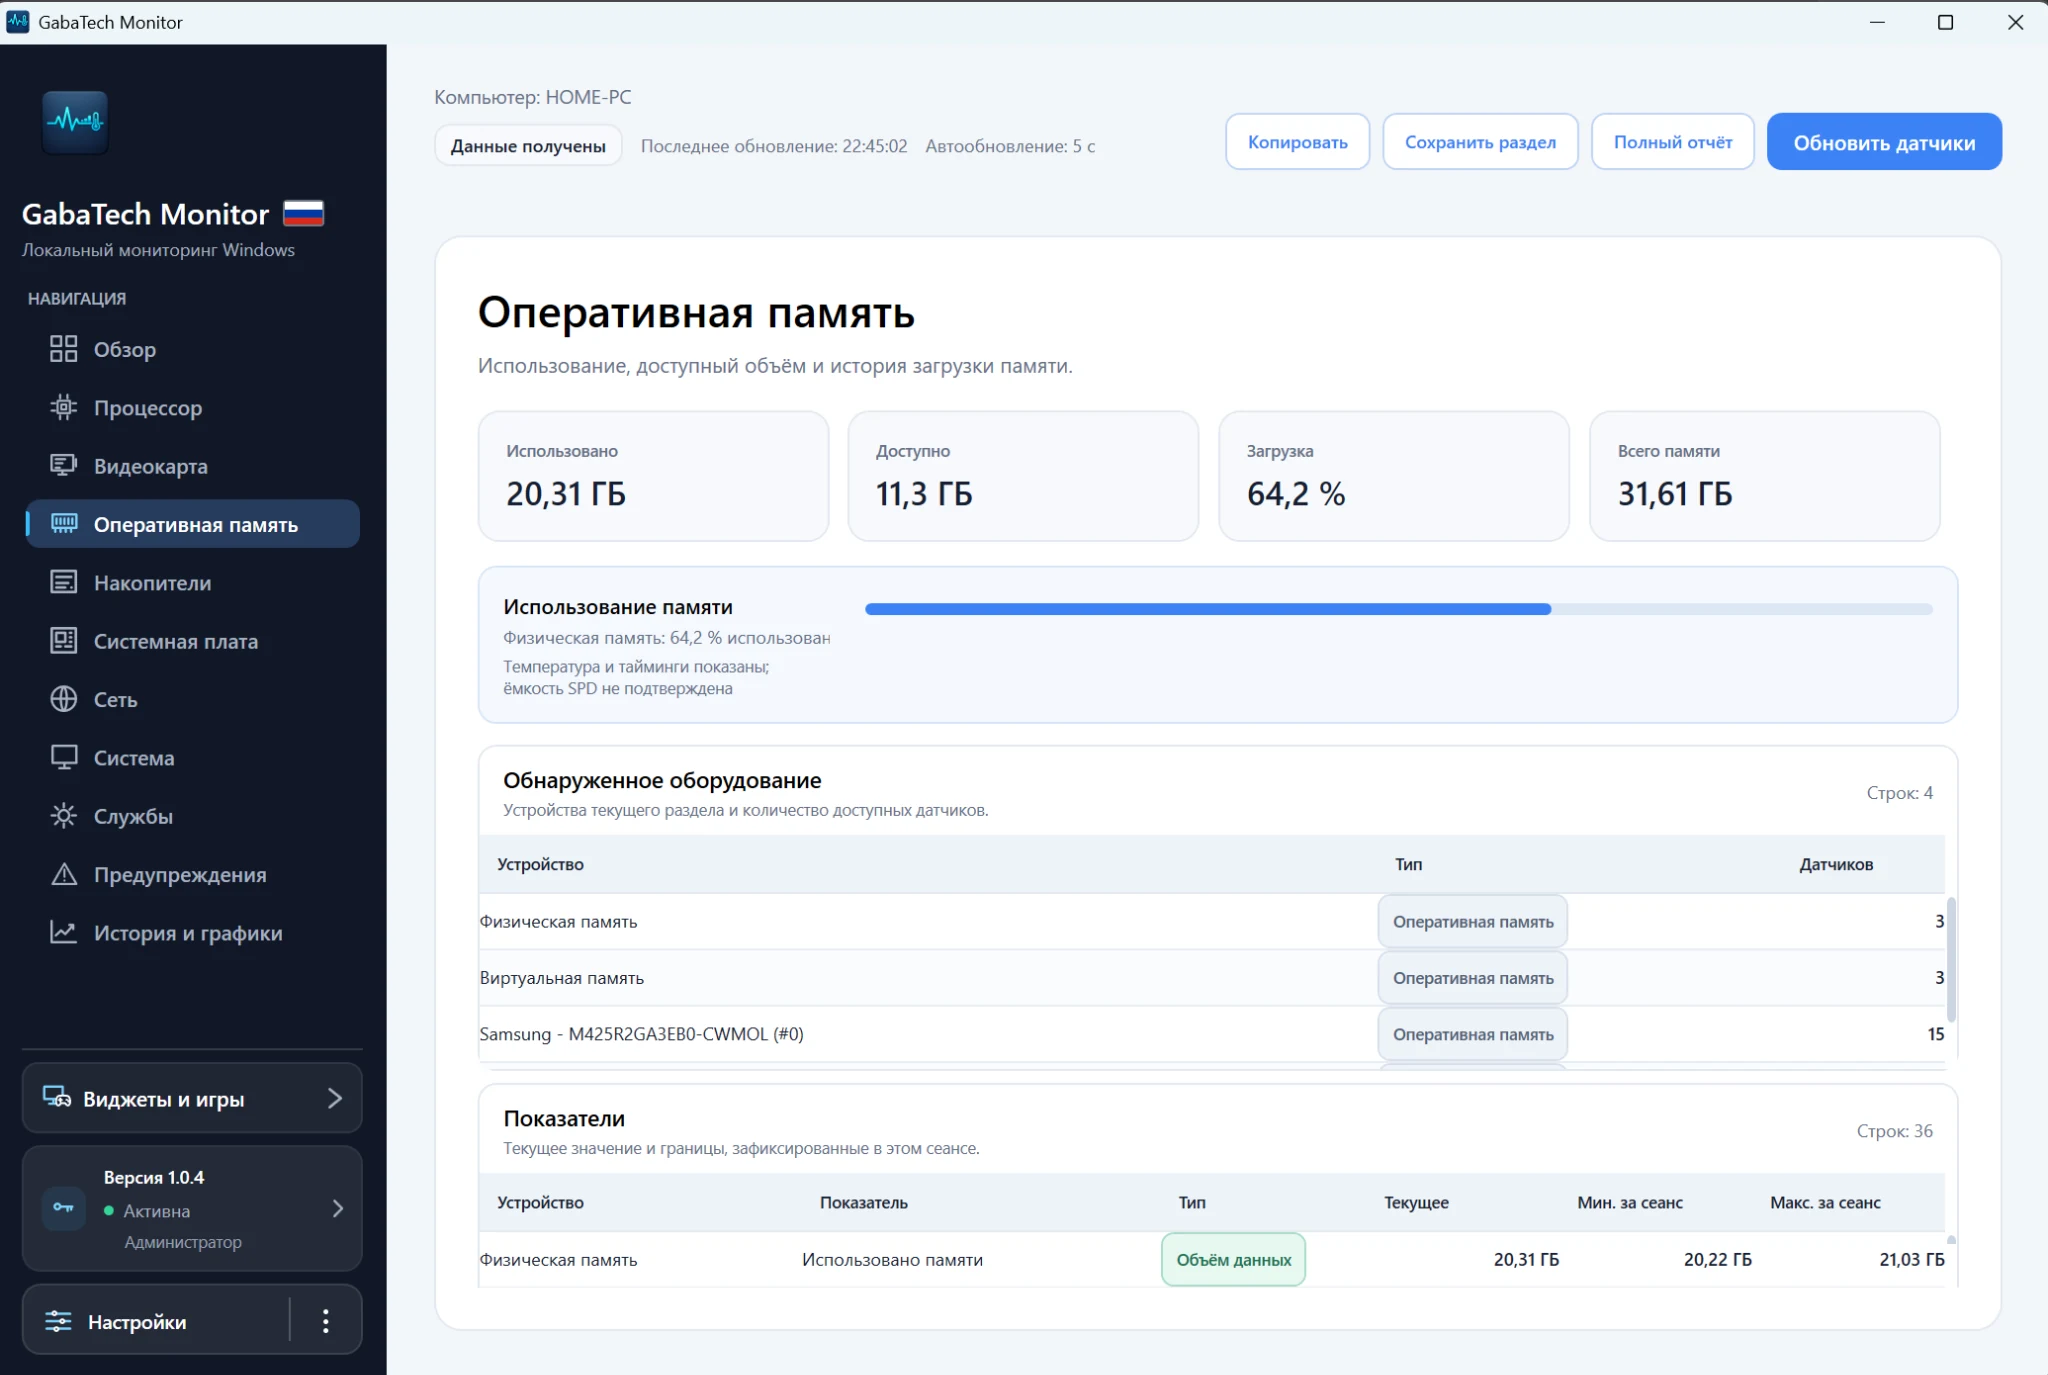Go to Обзор section
The width and height of the screenshot is (2048, 1375).
(x=192, y=349)
